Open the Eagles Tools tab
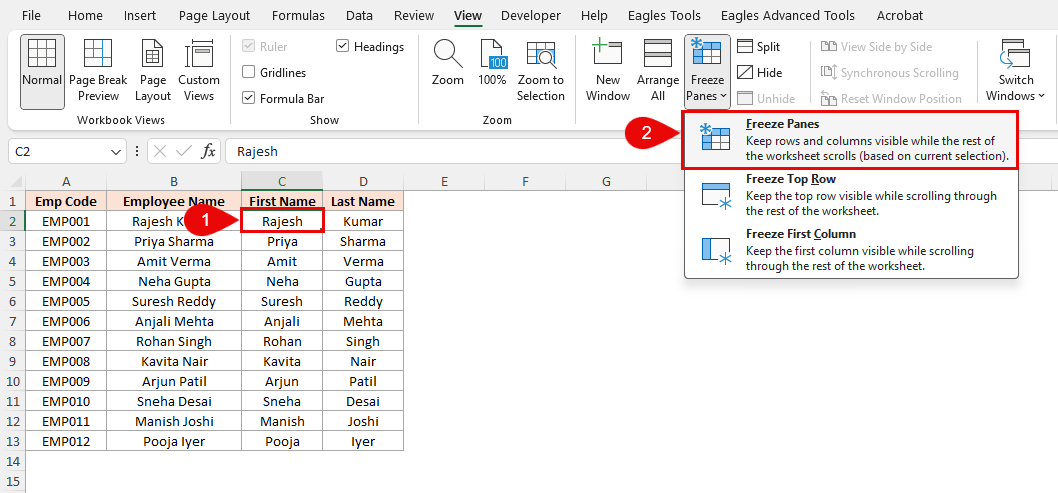The height and width of the screenshot is (493, 1058). point(664,16)
